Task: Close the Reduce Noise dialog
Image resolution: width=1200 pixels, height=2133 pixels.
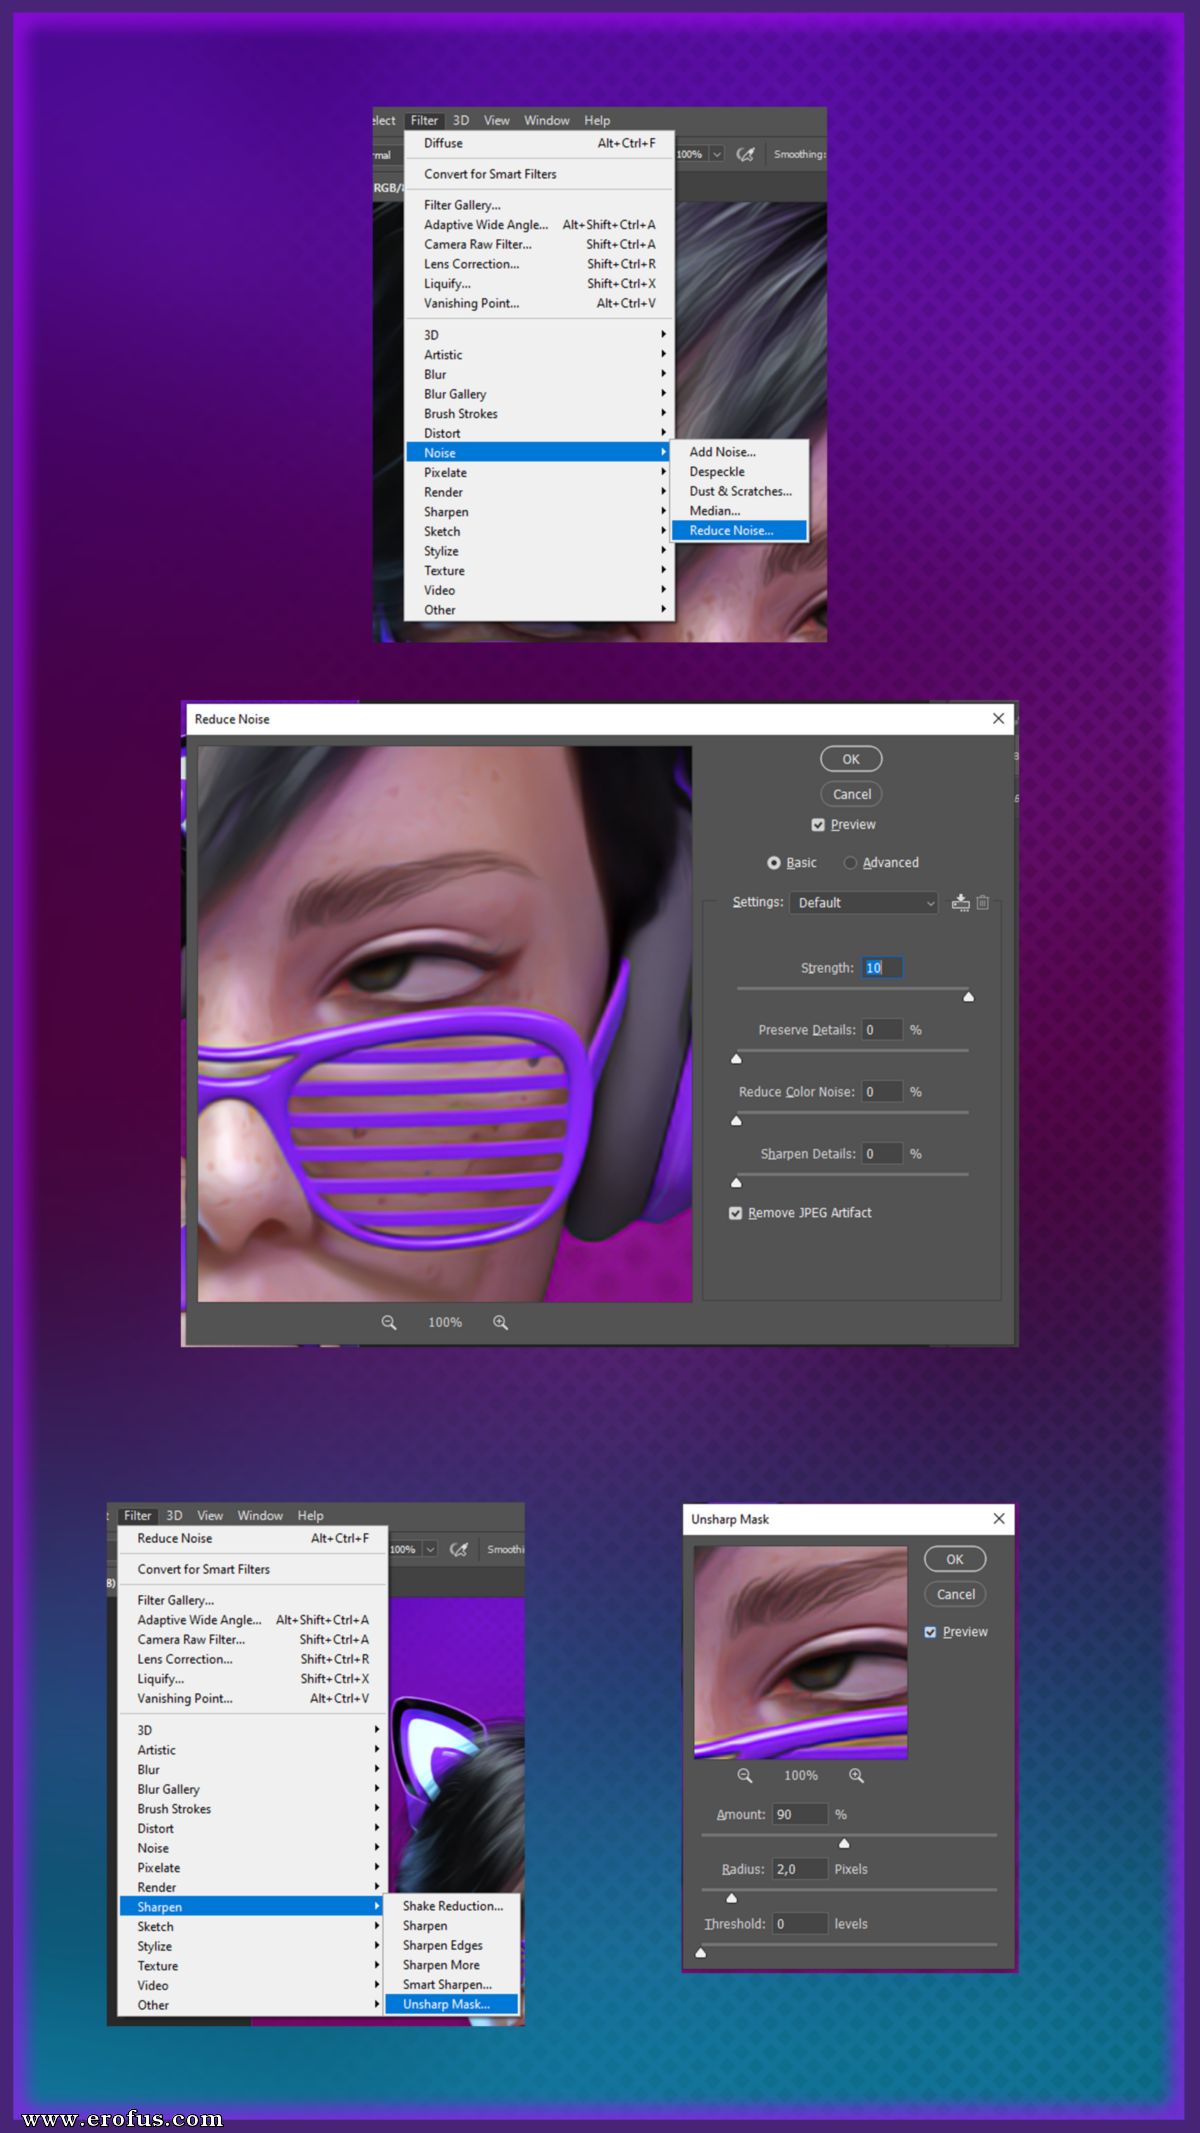Action: (x=998, y=718)
